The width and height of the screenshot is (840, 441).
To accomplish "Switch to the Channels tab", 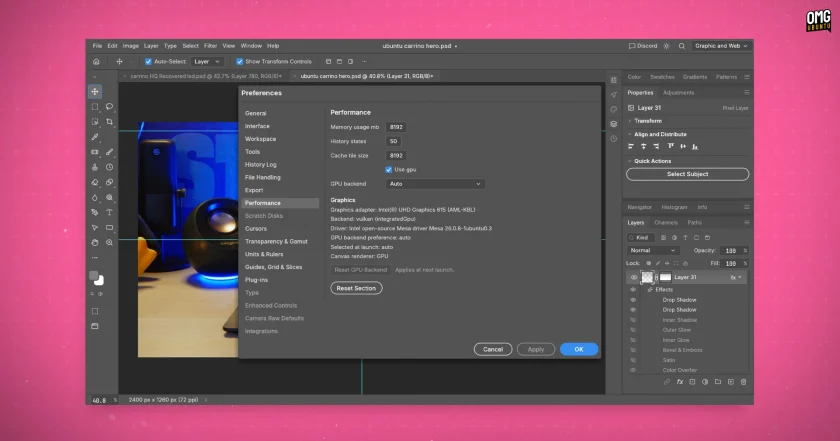I will (666, 222).
